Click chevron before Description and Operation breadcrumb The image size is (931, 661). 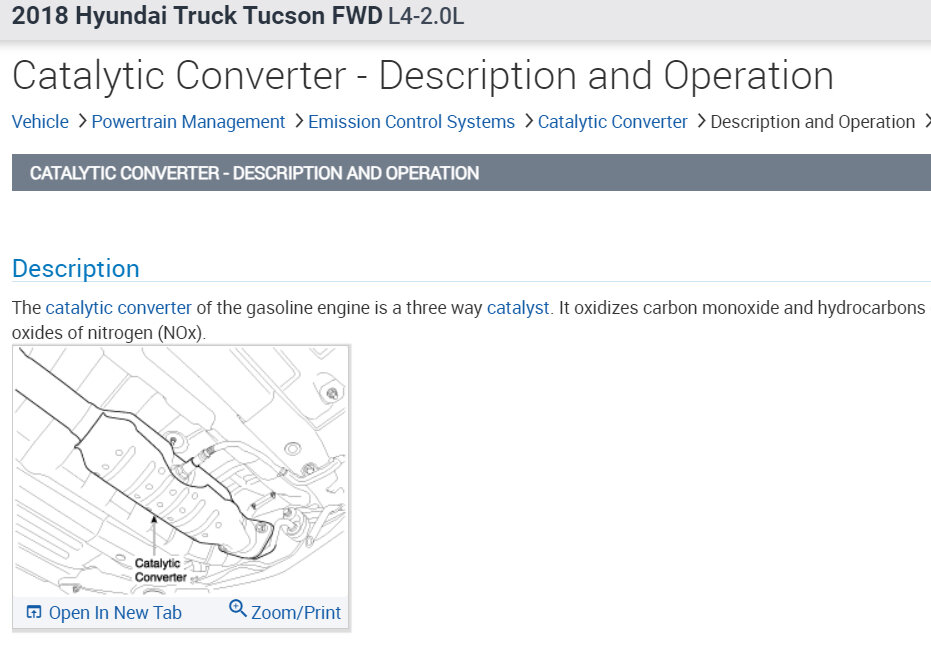click(701, 121)
